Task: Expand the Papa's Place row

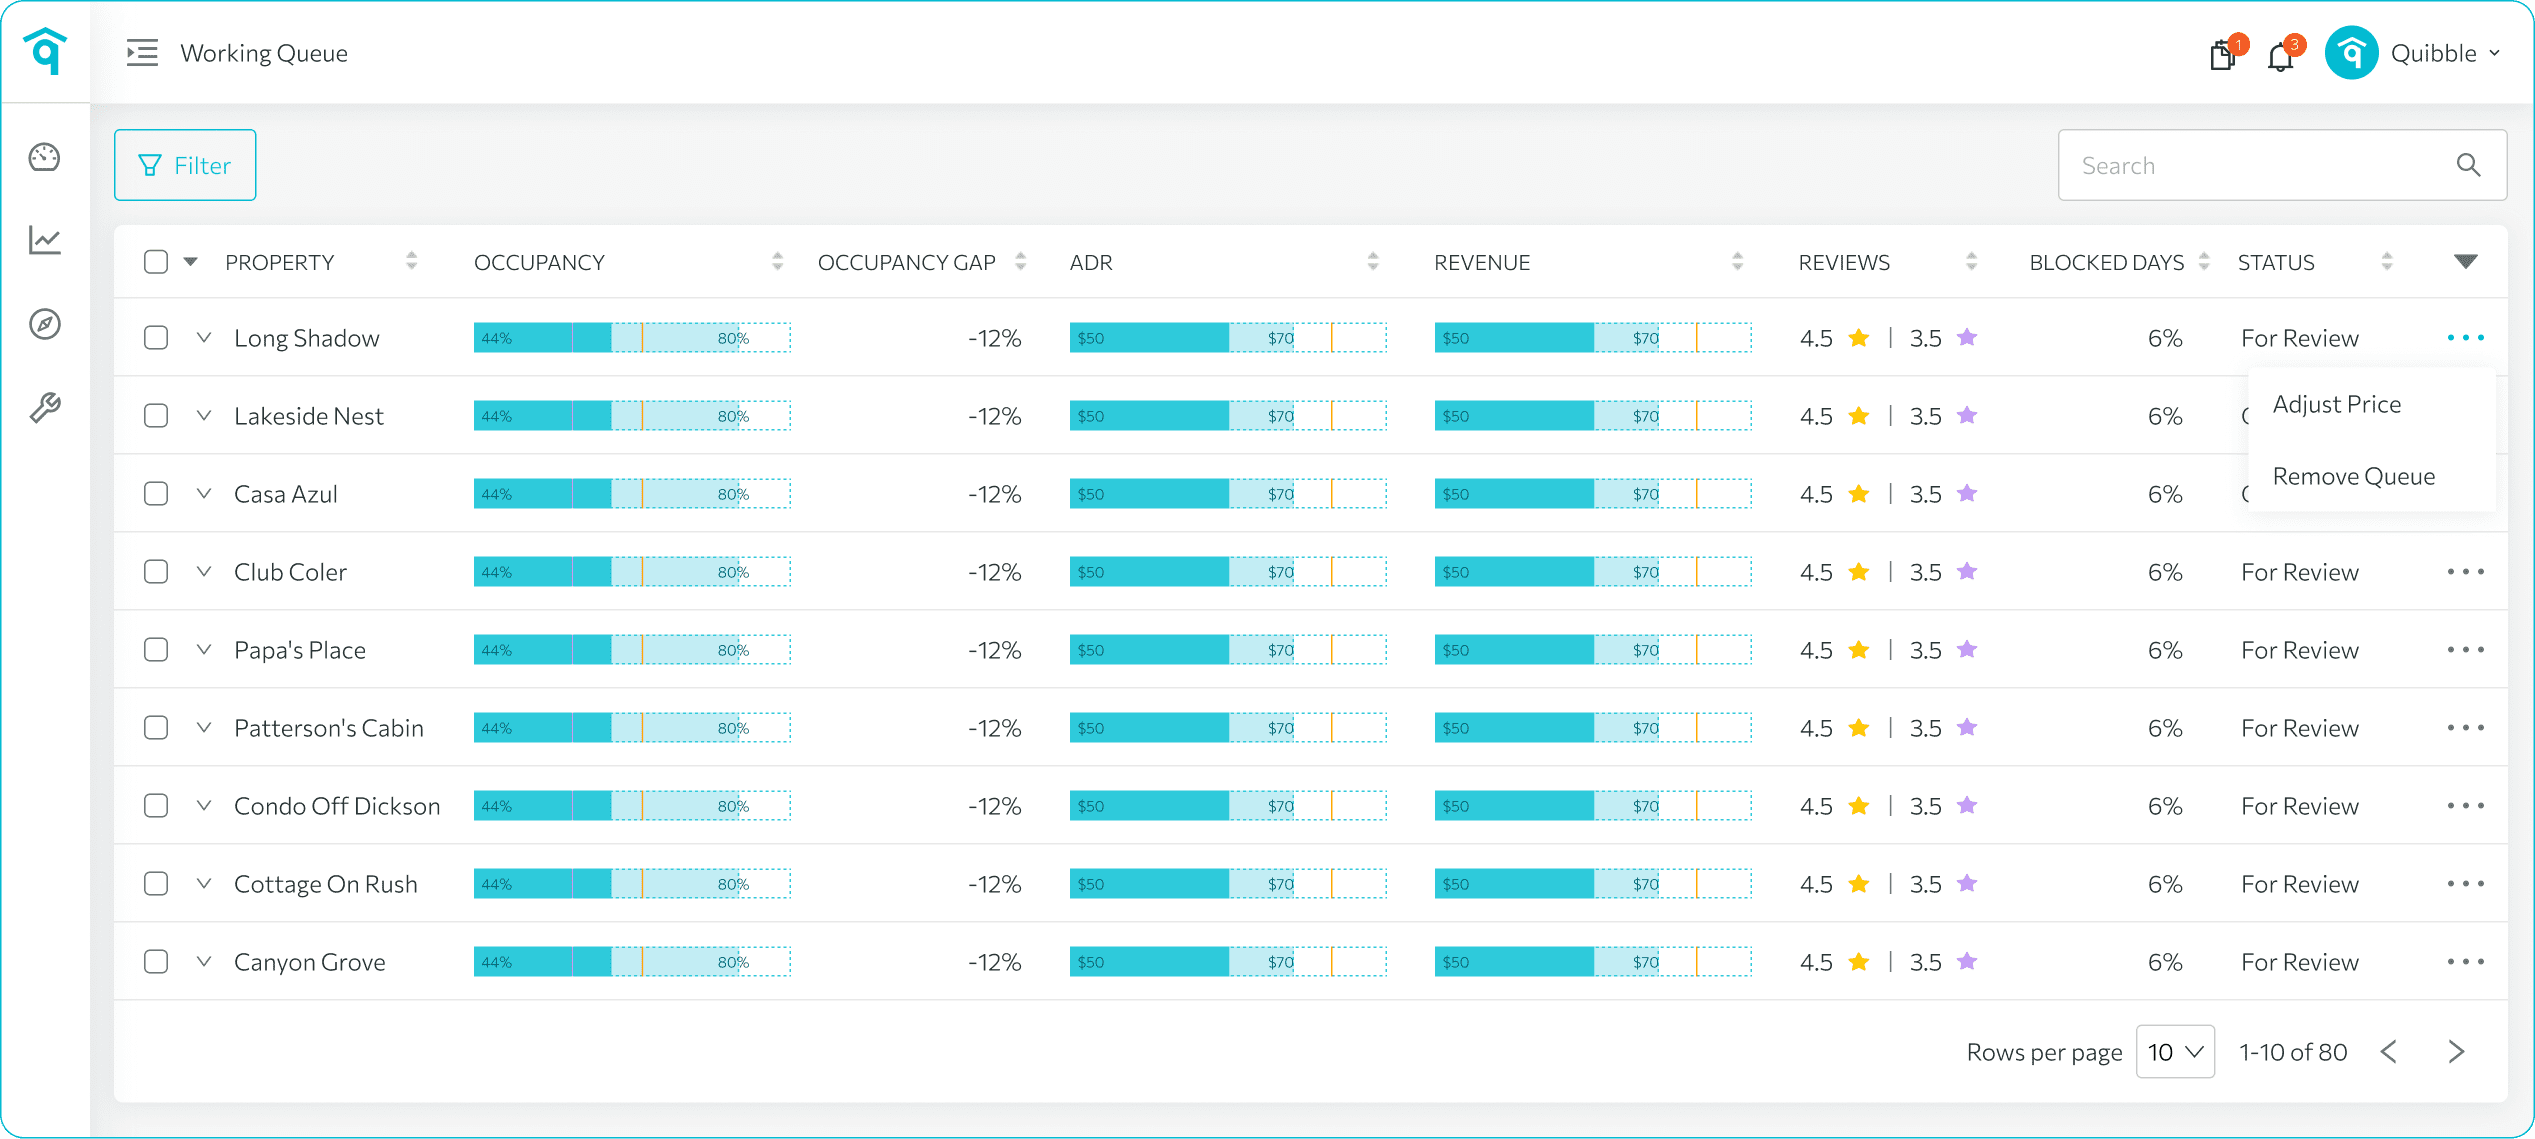Action: (x=204, y=650)
